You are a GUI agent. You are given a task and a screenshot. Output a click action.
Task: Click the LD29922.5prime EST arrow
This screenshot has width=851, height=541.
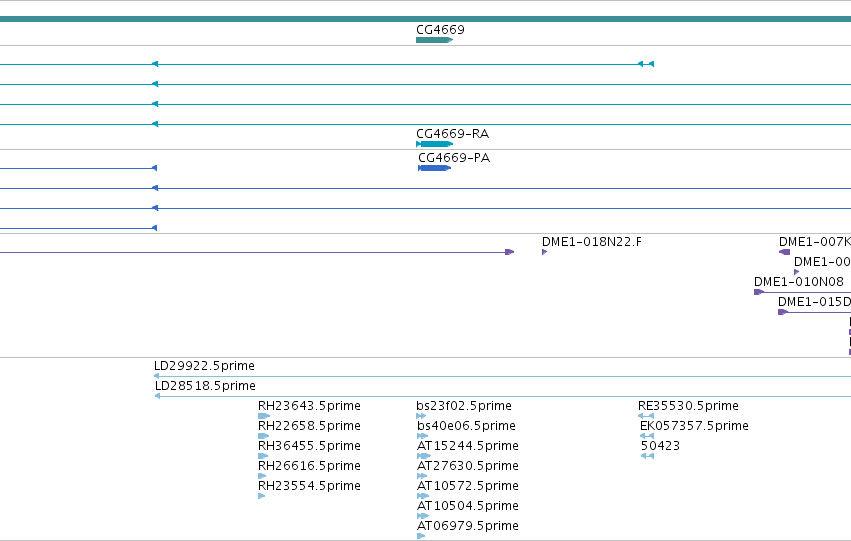point(502,376)
